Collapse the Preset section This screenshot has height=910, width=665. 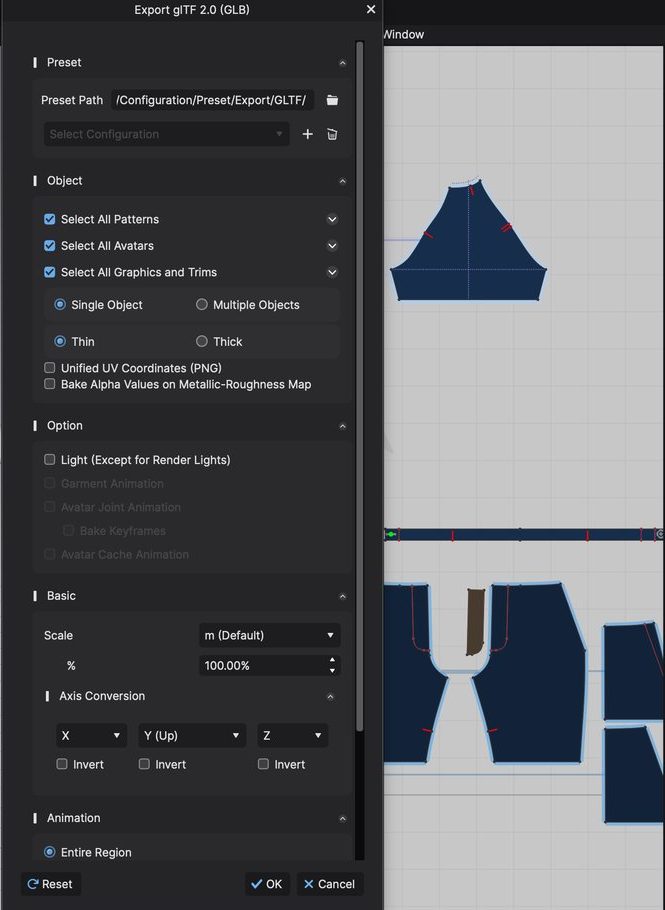pos(342,63)
